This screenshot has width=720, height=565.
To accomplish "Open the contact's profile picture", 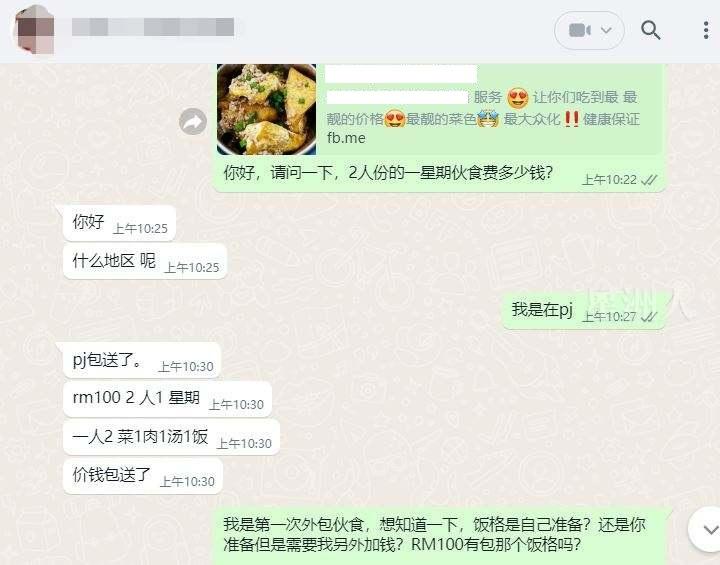I will tap(36, 30).
